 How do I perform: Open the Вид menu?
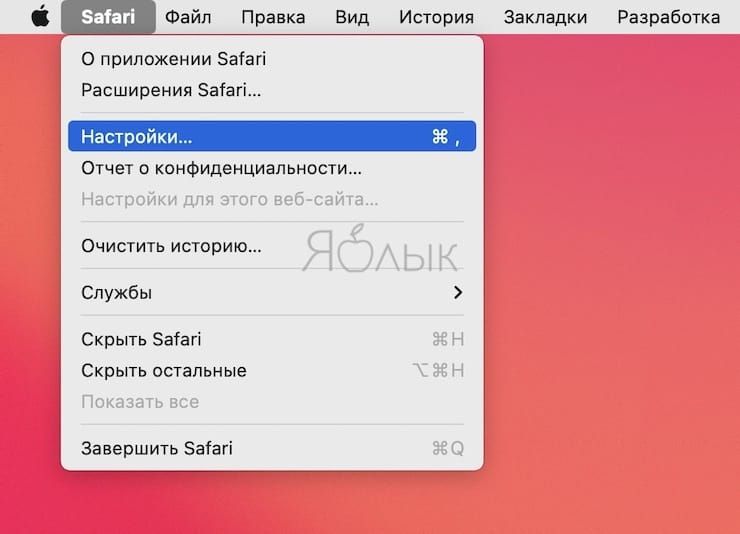352,17
